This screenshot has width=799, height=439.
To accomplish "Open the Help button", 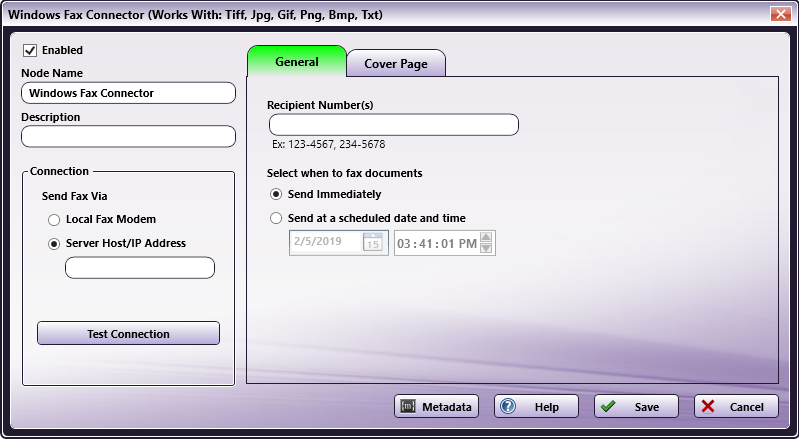I will pos(536,406).
